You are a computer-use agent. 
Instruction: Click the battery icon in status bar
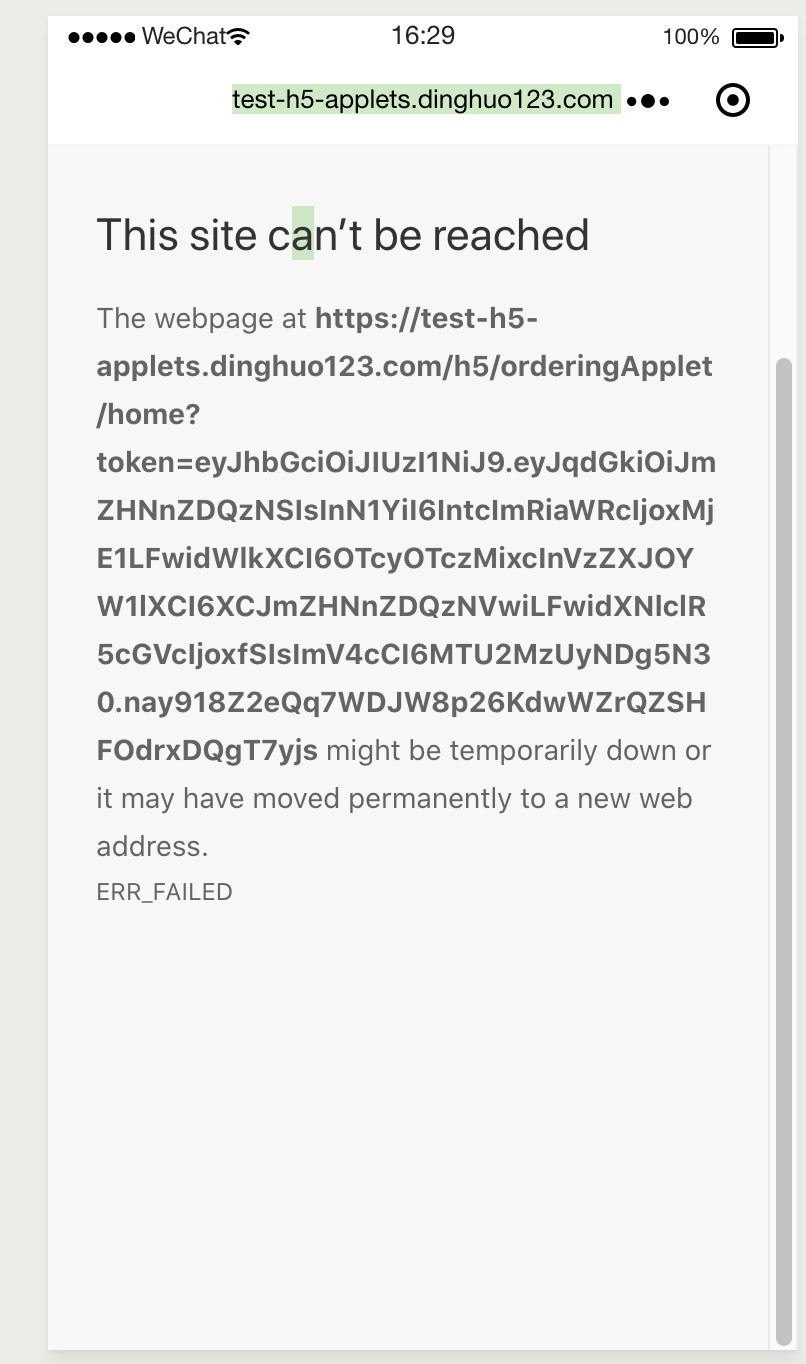(x=756, y=38)
